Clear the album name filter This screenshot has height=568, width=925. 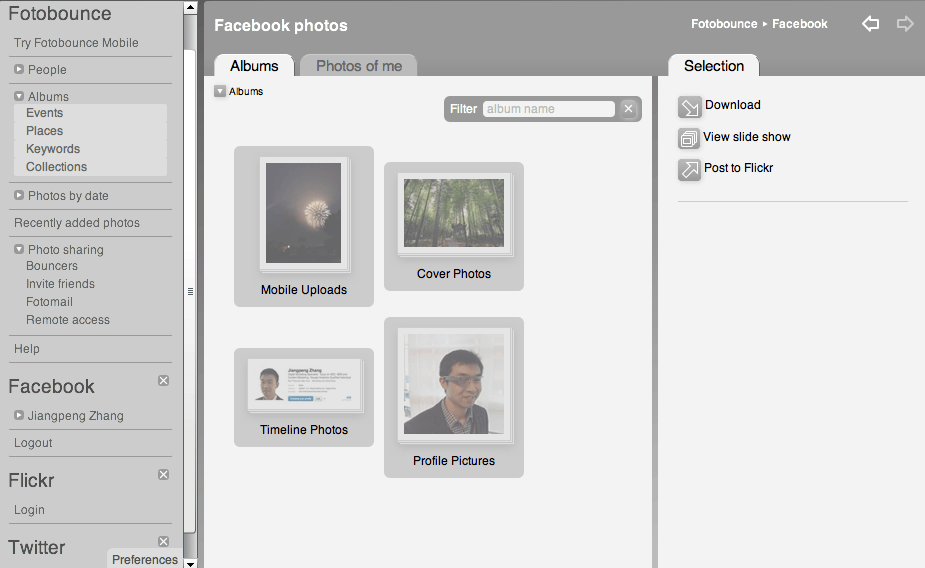(628, 109)
